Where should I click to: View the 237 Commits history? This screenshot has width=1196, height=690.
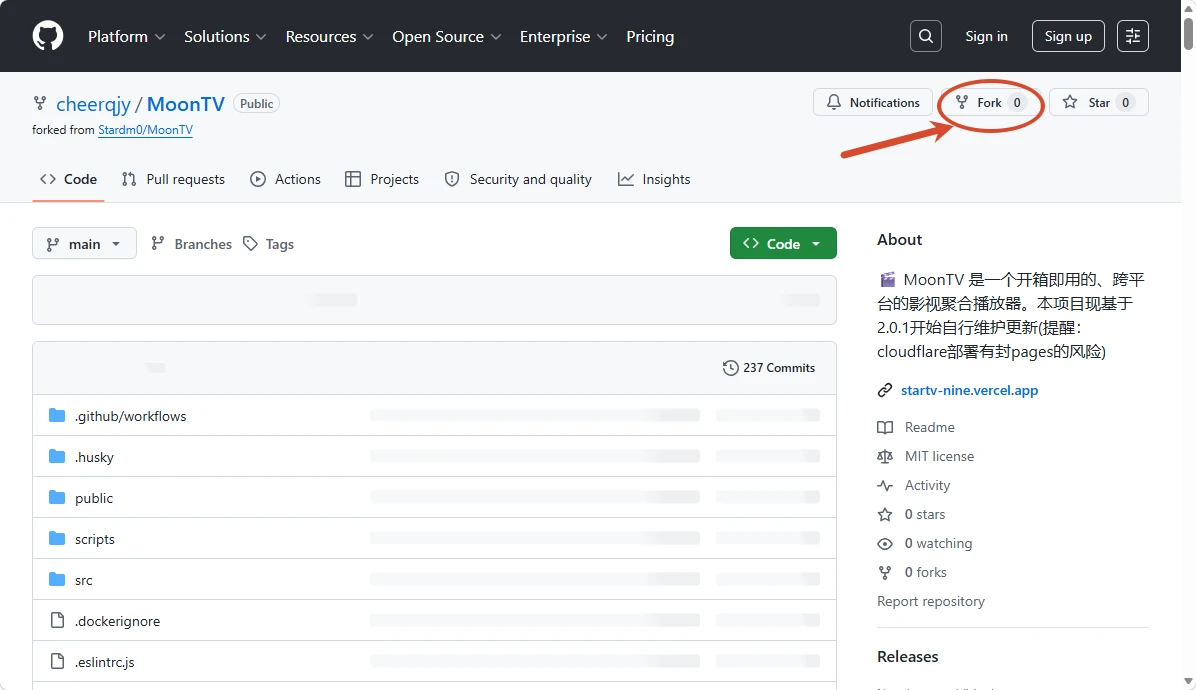point(769,367)
